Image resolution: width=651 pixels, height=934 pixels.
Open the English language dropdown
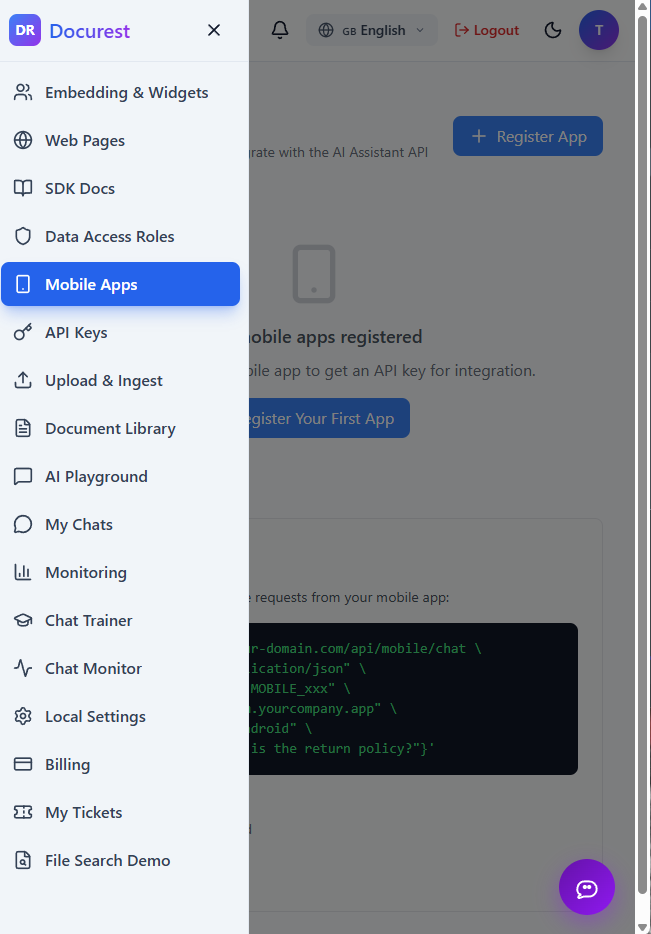(x=371, y=30)
